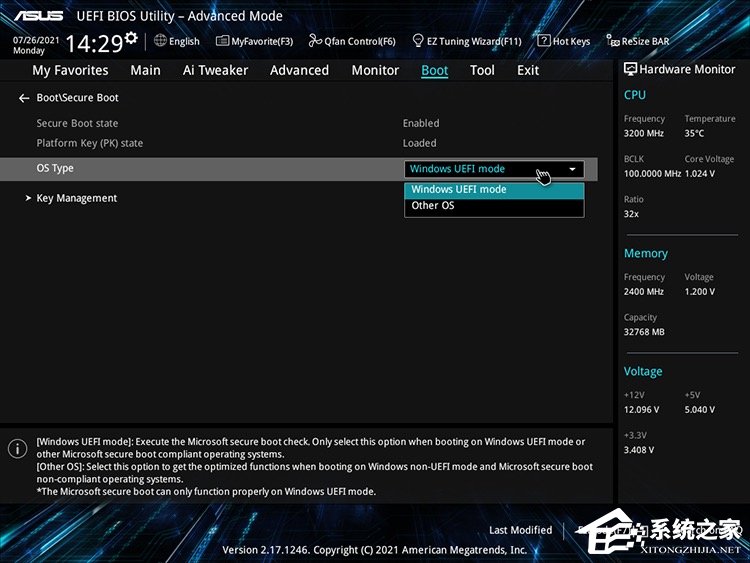Click the ReSize BAR toolbar icon
The width and height of the screenshot is (750, 563).
pyautogui.click(x=612, y=41)
